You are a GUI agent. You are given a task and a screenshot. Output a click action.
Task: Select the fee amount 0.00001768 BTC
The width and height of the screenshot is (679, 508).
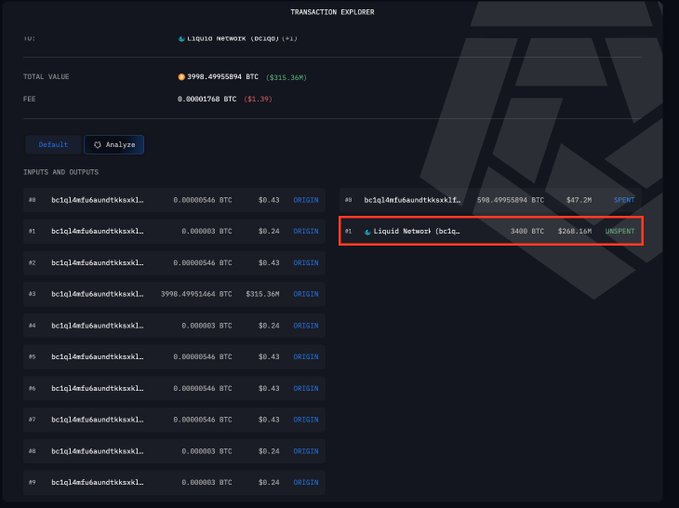[x=207, y=99]
